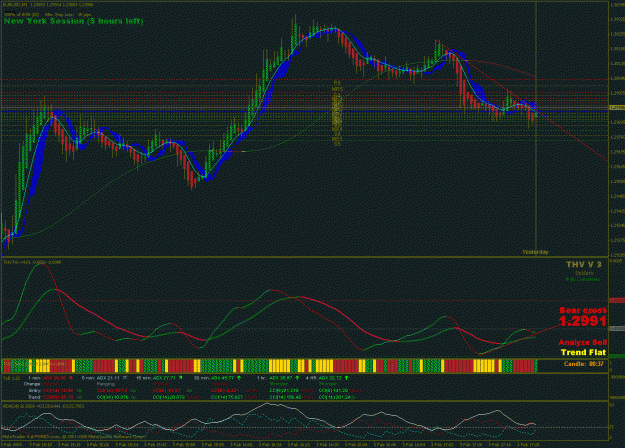The image size is (625, 448).
Task: Click the yellow 'Trend Flat' status
Action: 583,352
